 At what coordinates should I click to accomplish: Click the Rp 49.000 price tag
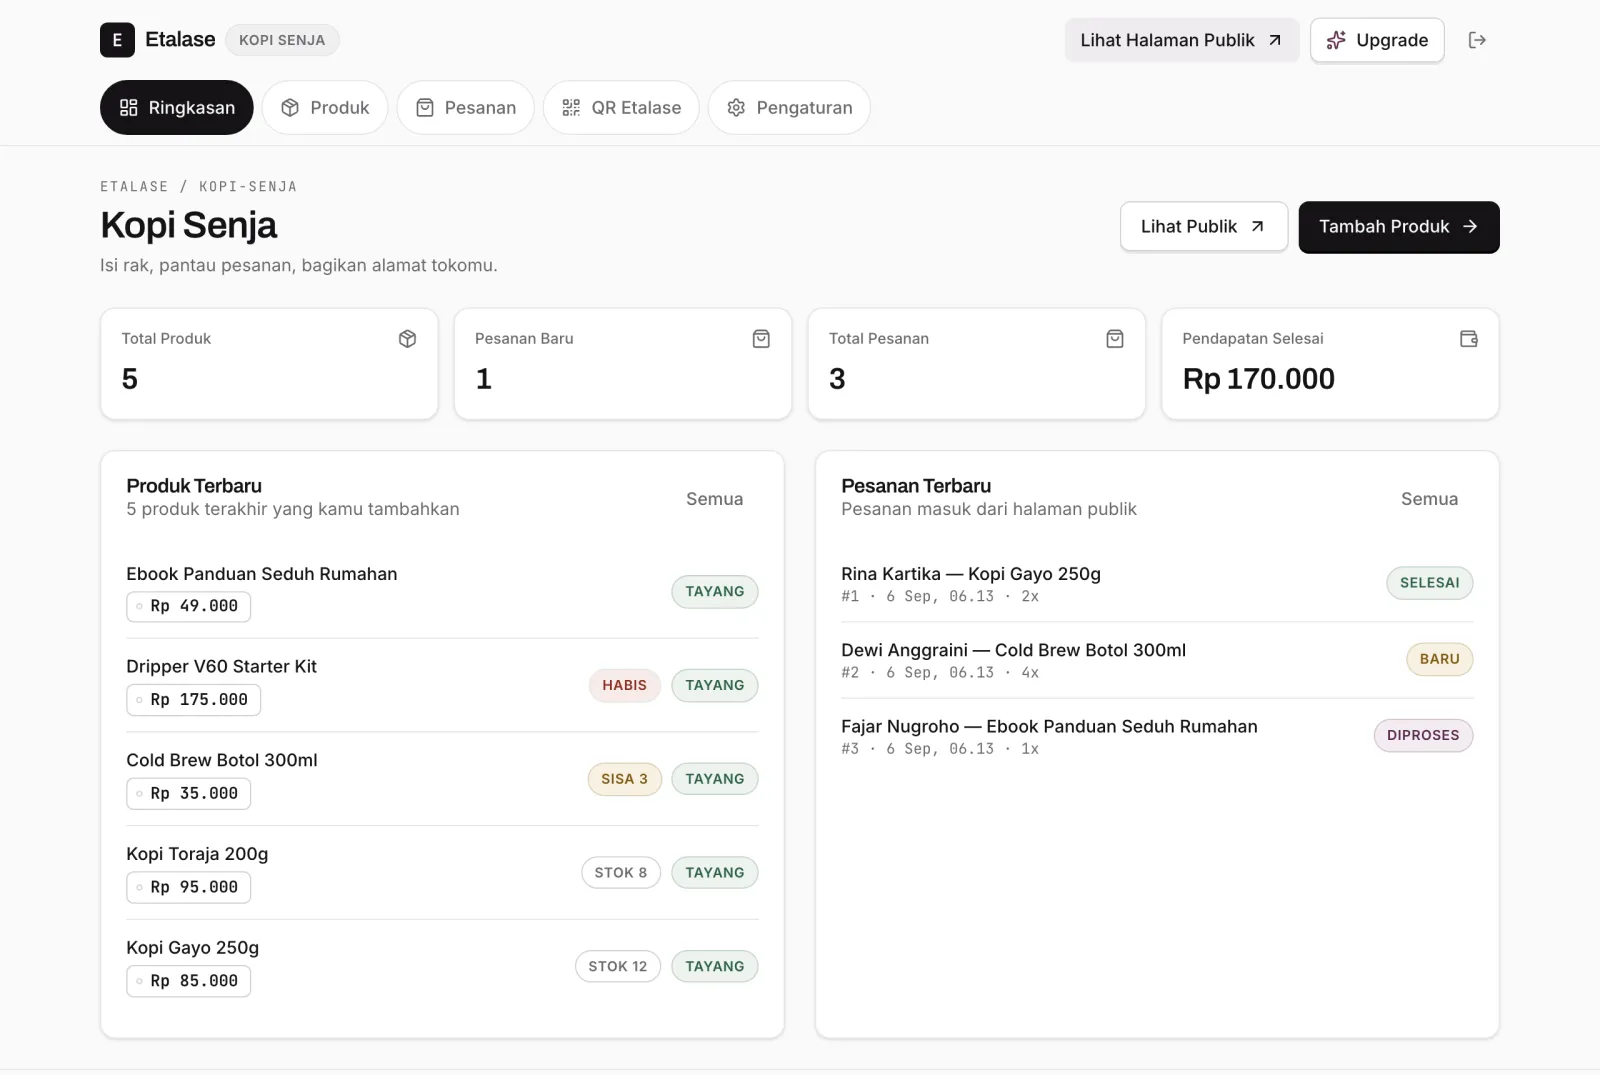coord(189,606)
